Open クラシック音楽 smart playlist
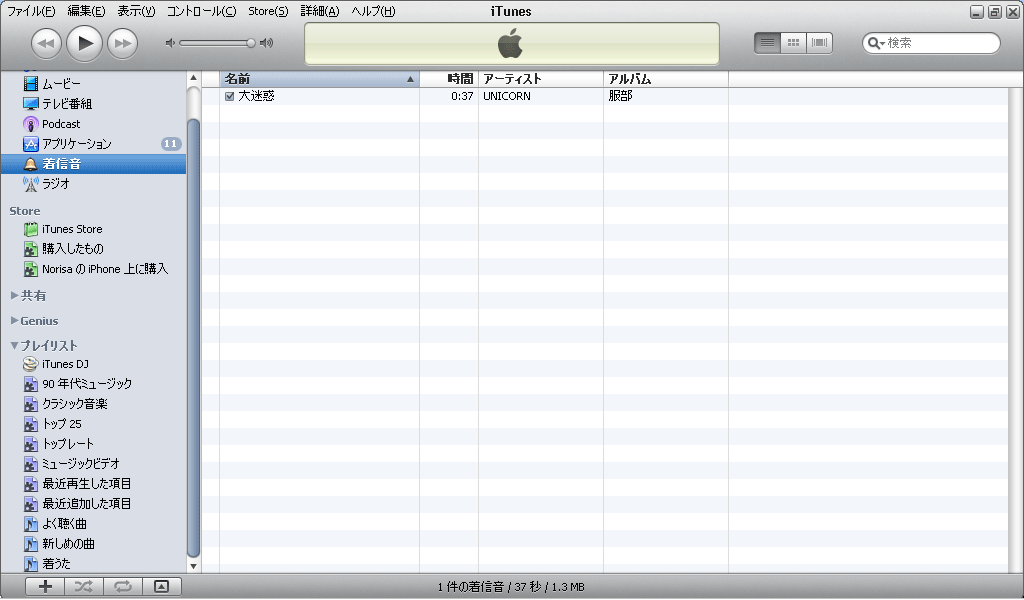The height and width of the screenshot is (600, 1024). [93, 404]
